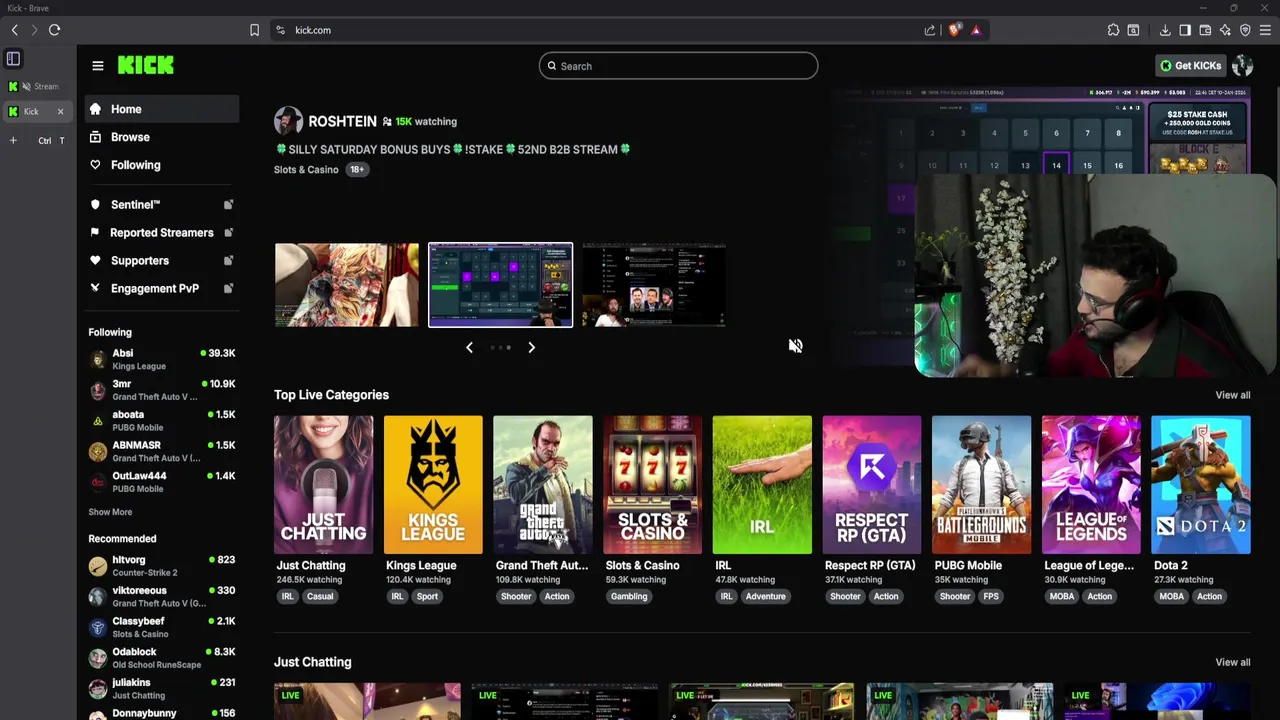Go to the Following page

click(162, 165)
